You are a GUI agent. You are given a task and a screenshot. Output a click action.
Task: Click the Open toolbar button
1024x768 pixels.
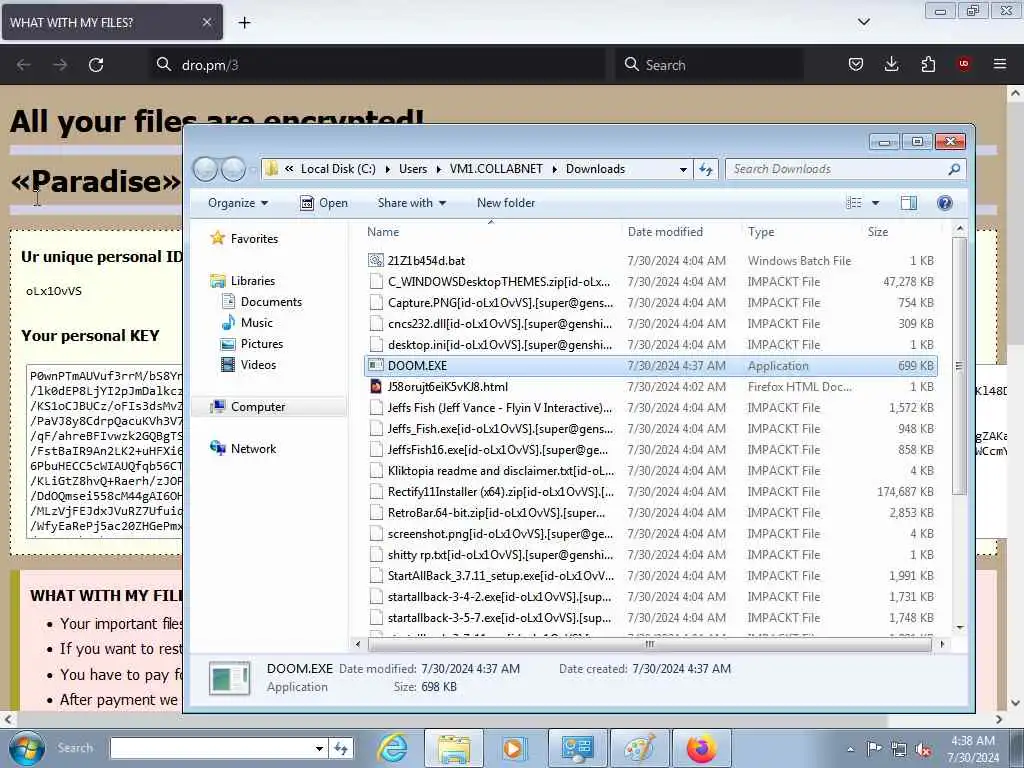pyautogui.click(x=324, y=203)
